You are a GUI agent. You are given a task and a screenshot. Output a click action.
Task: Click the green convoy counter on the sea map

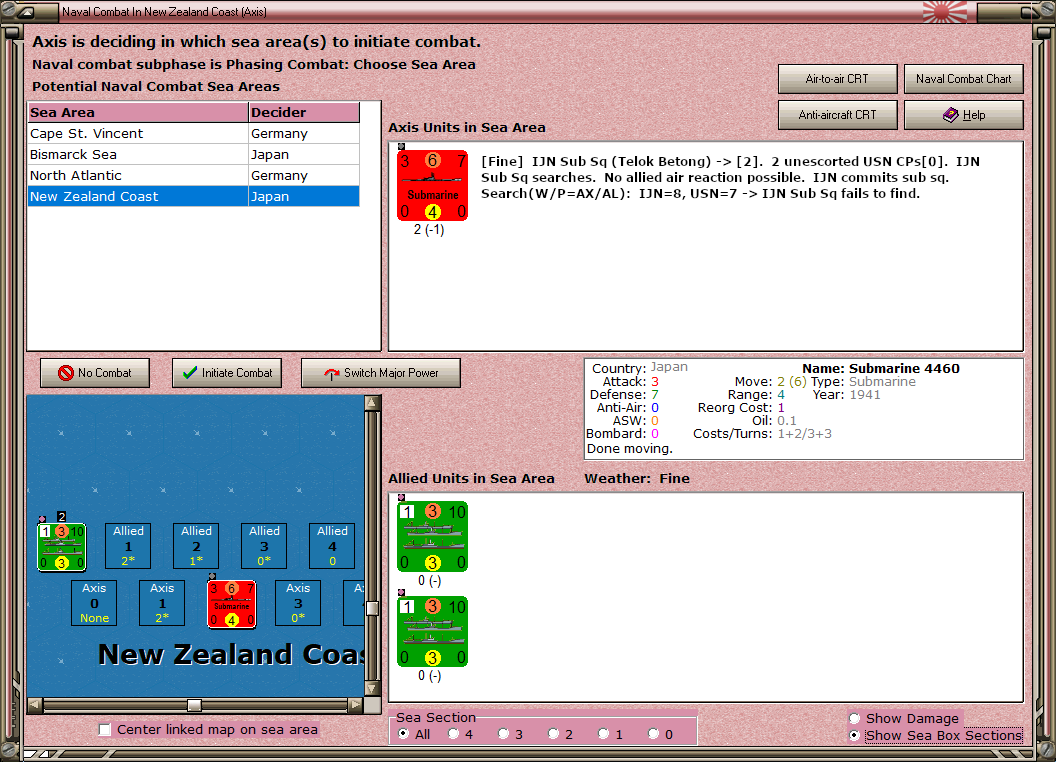[x=61, y=547]
